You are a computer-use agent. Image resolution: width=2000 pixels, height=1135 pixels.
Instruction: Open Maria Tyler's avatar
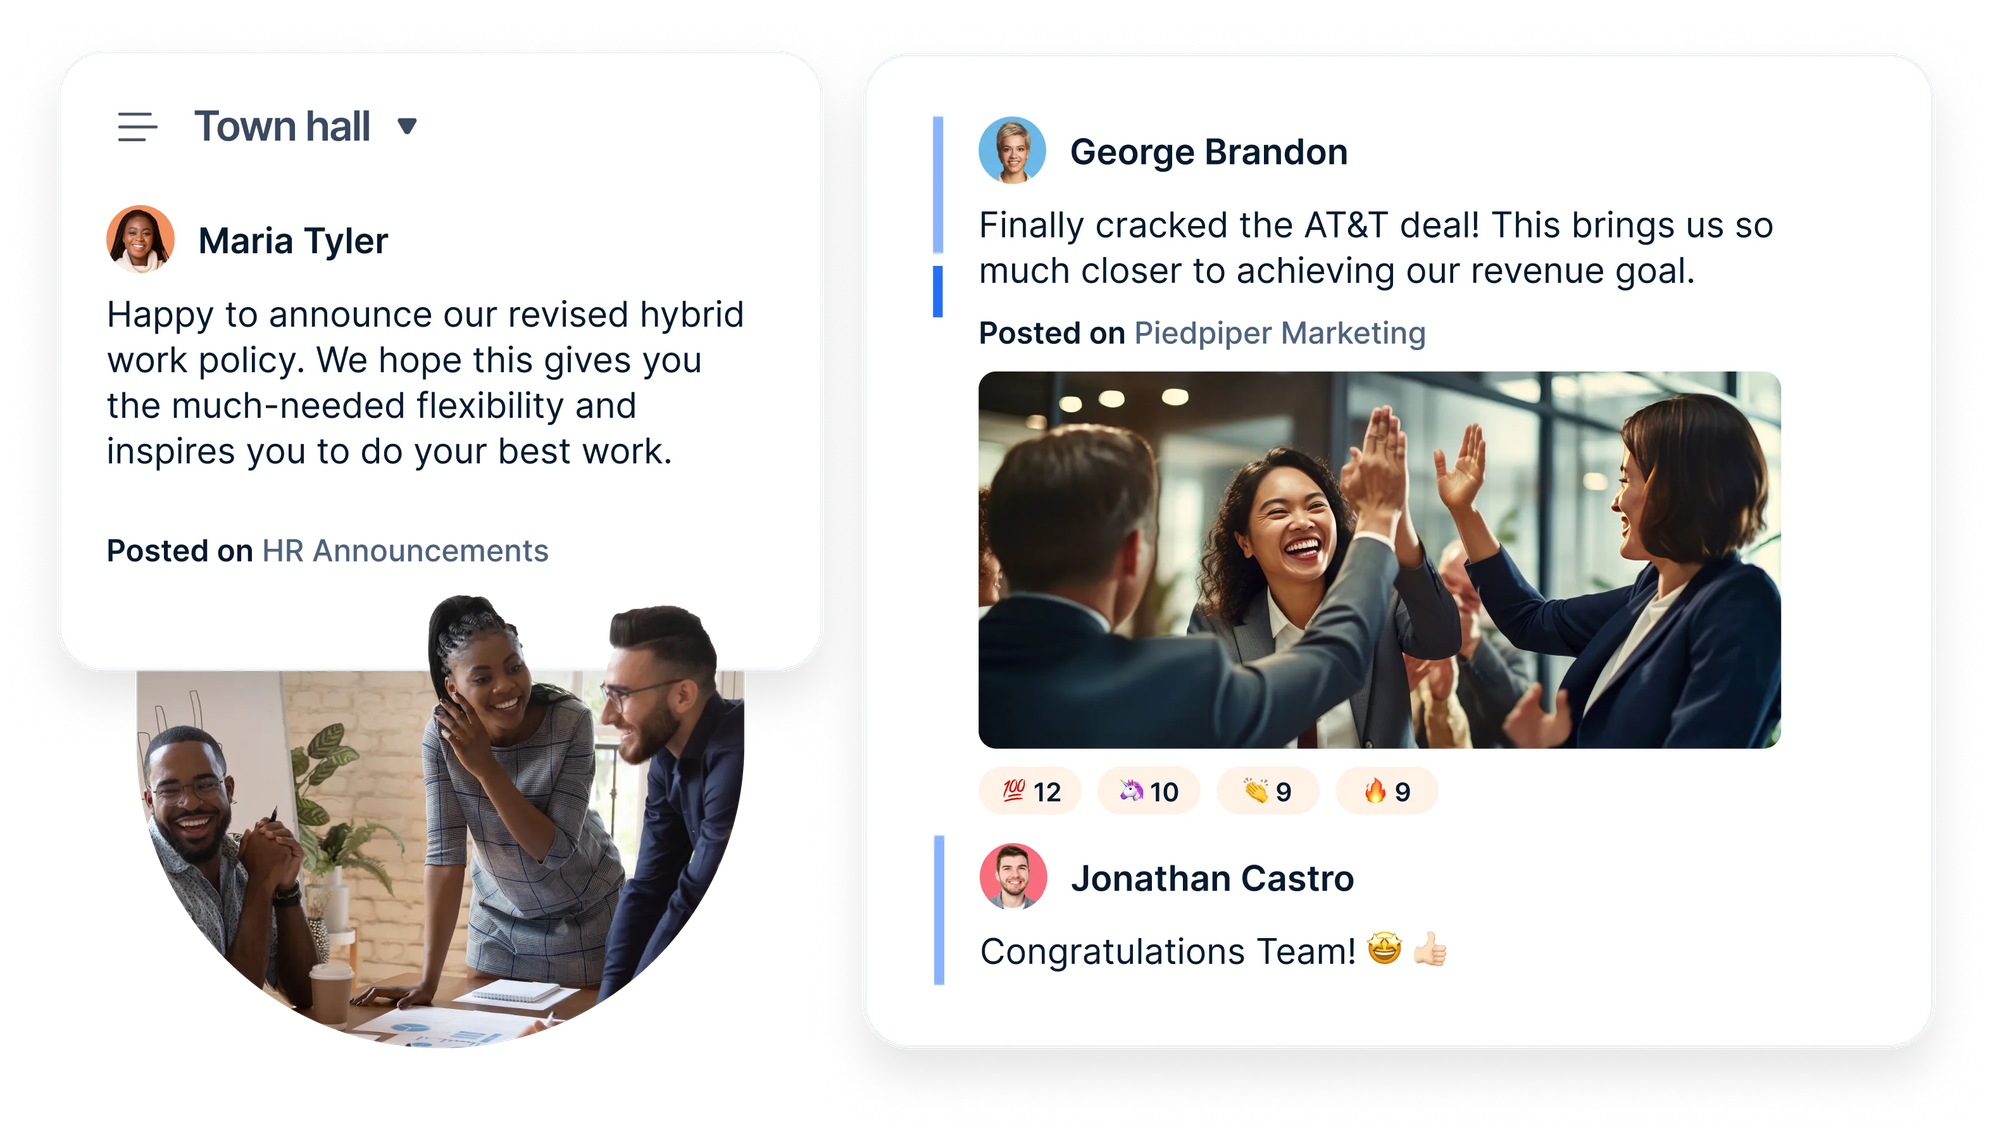click(x=141, y=239)
